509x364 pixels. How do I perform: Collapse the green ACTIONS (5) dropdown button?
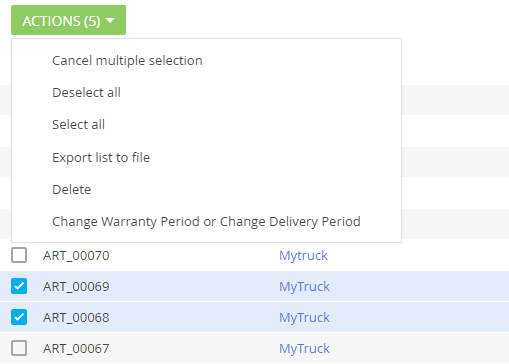68,20
